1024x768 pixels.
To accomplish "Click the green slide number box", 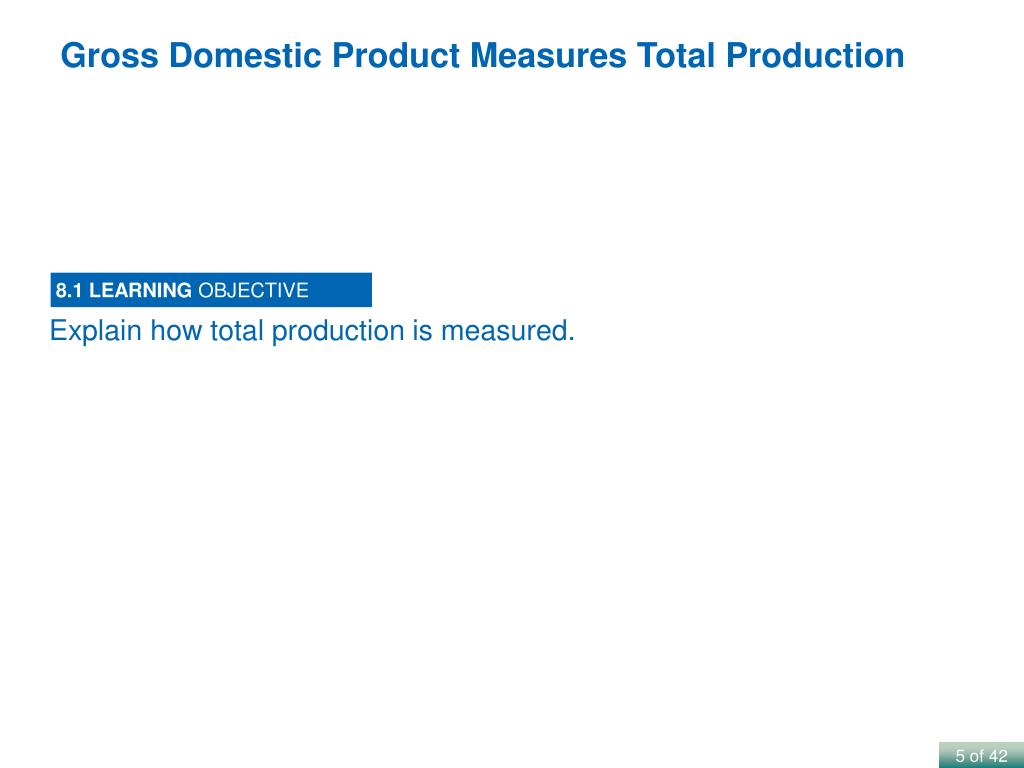I will 982,755.
